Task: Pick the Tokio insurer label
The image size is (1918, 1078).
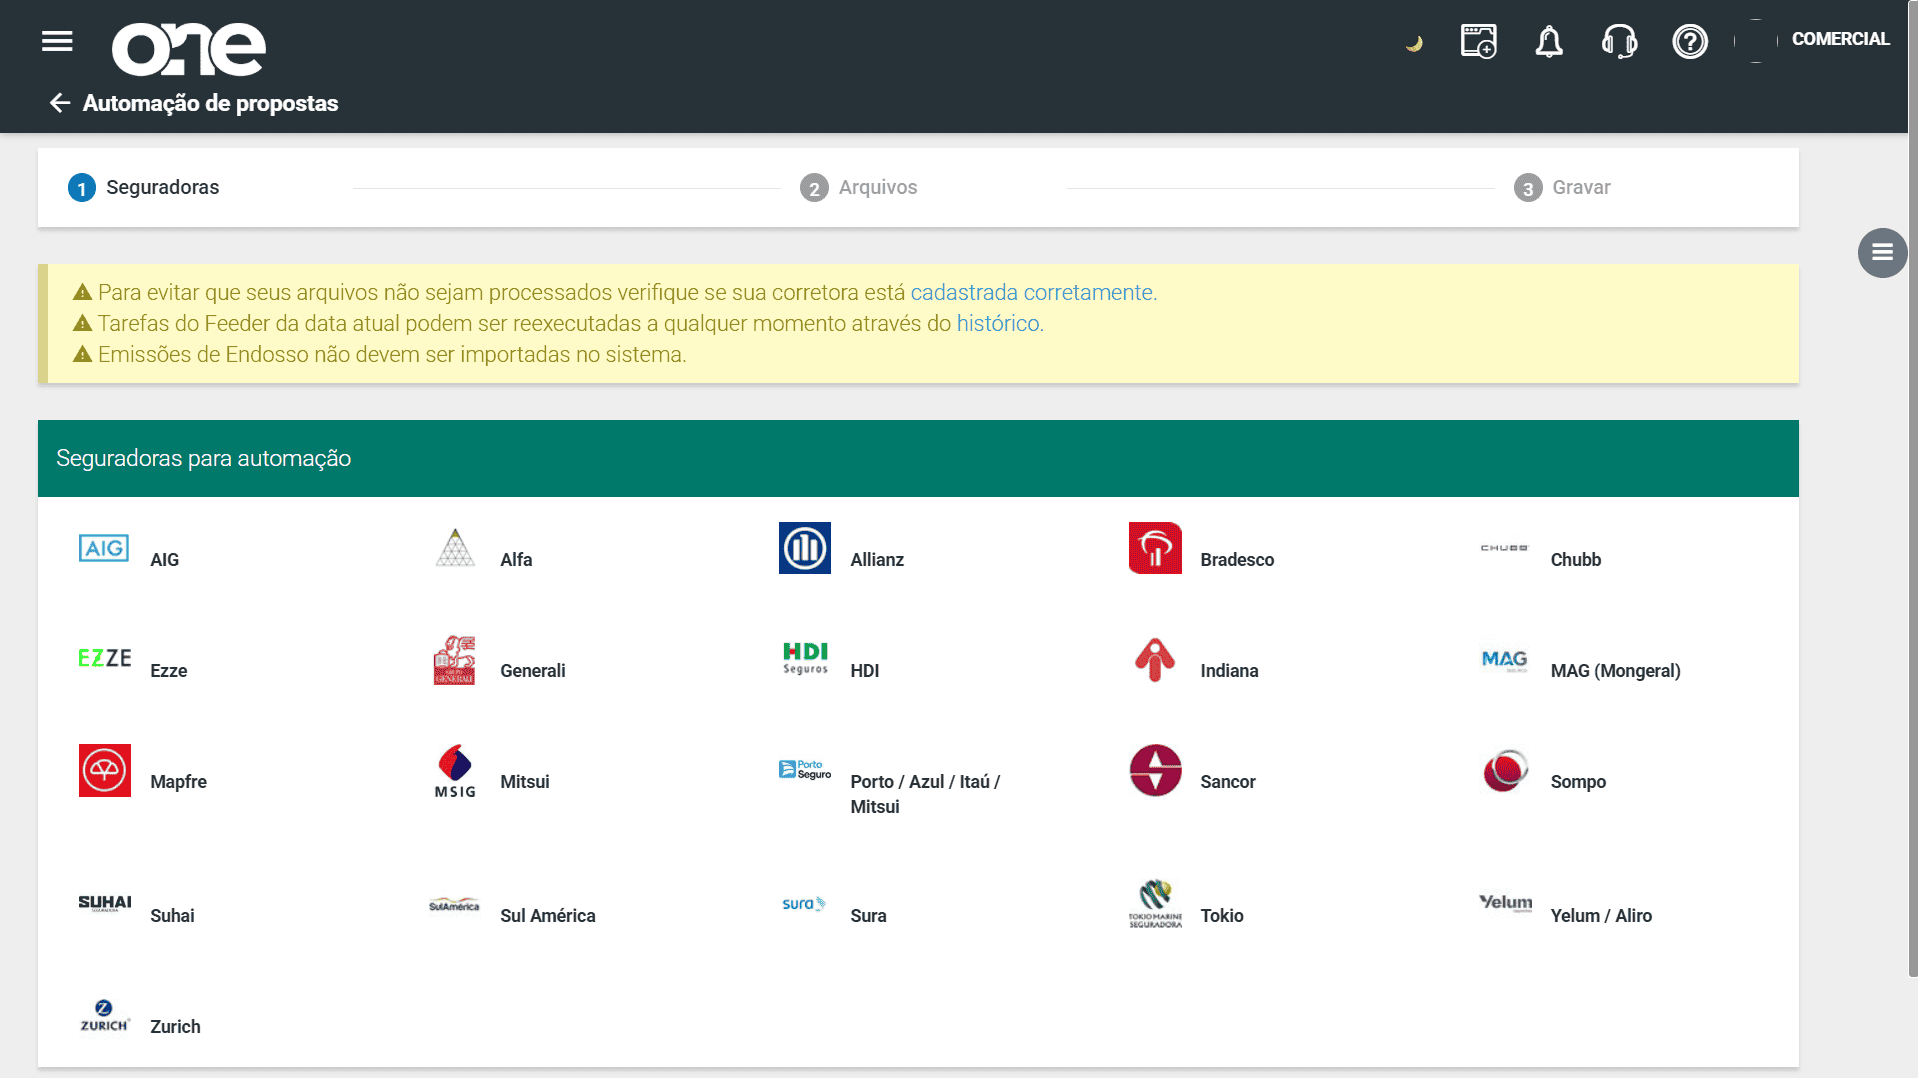Action: coord(1222,916)
